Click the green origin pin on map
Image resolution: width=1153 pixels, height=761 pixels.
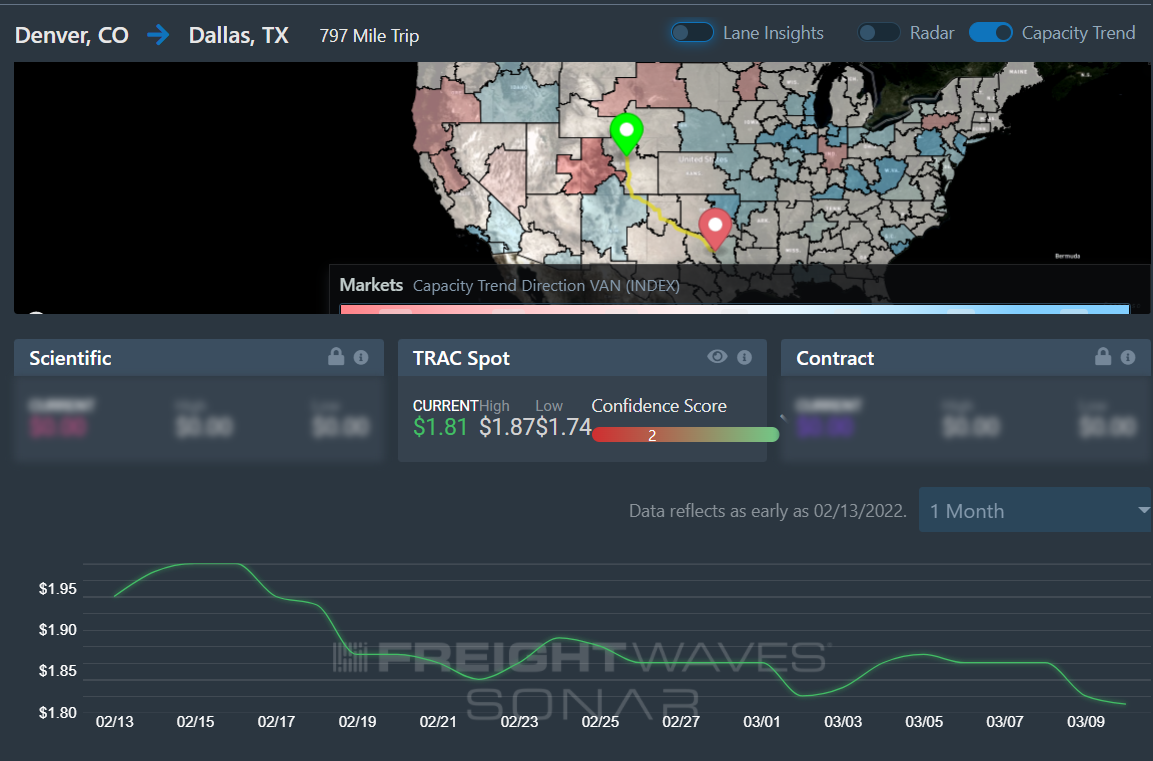(627, 133)
